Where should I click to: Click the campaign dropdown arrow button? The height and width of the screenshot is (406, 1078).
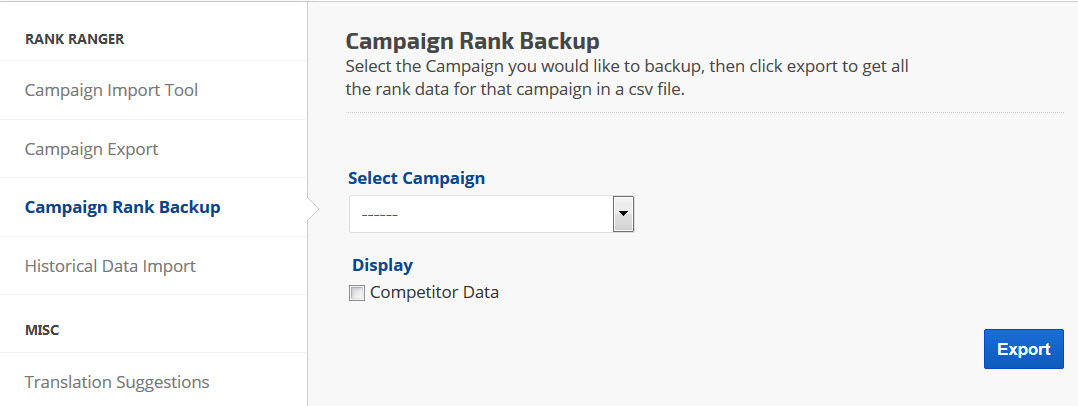[x=623, y=214]
